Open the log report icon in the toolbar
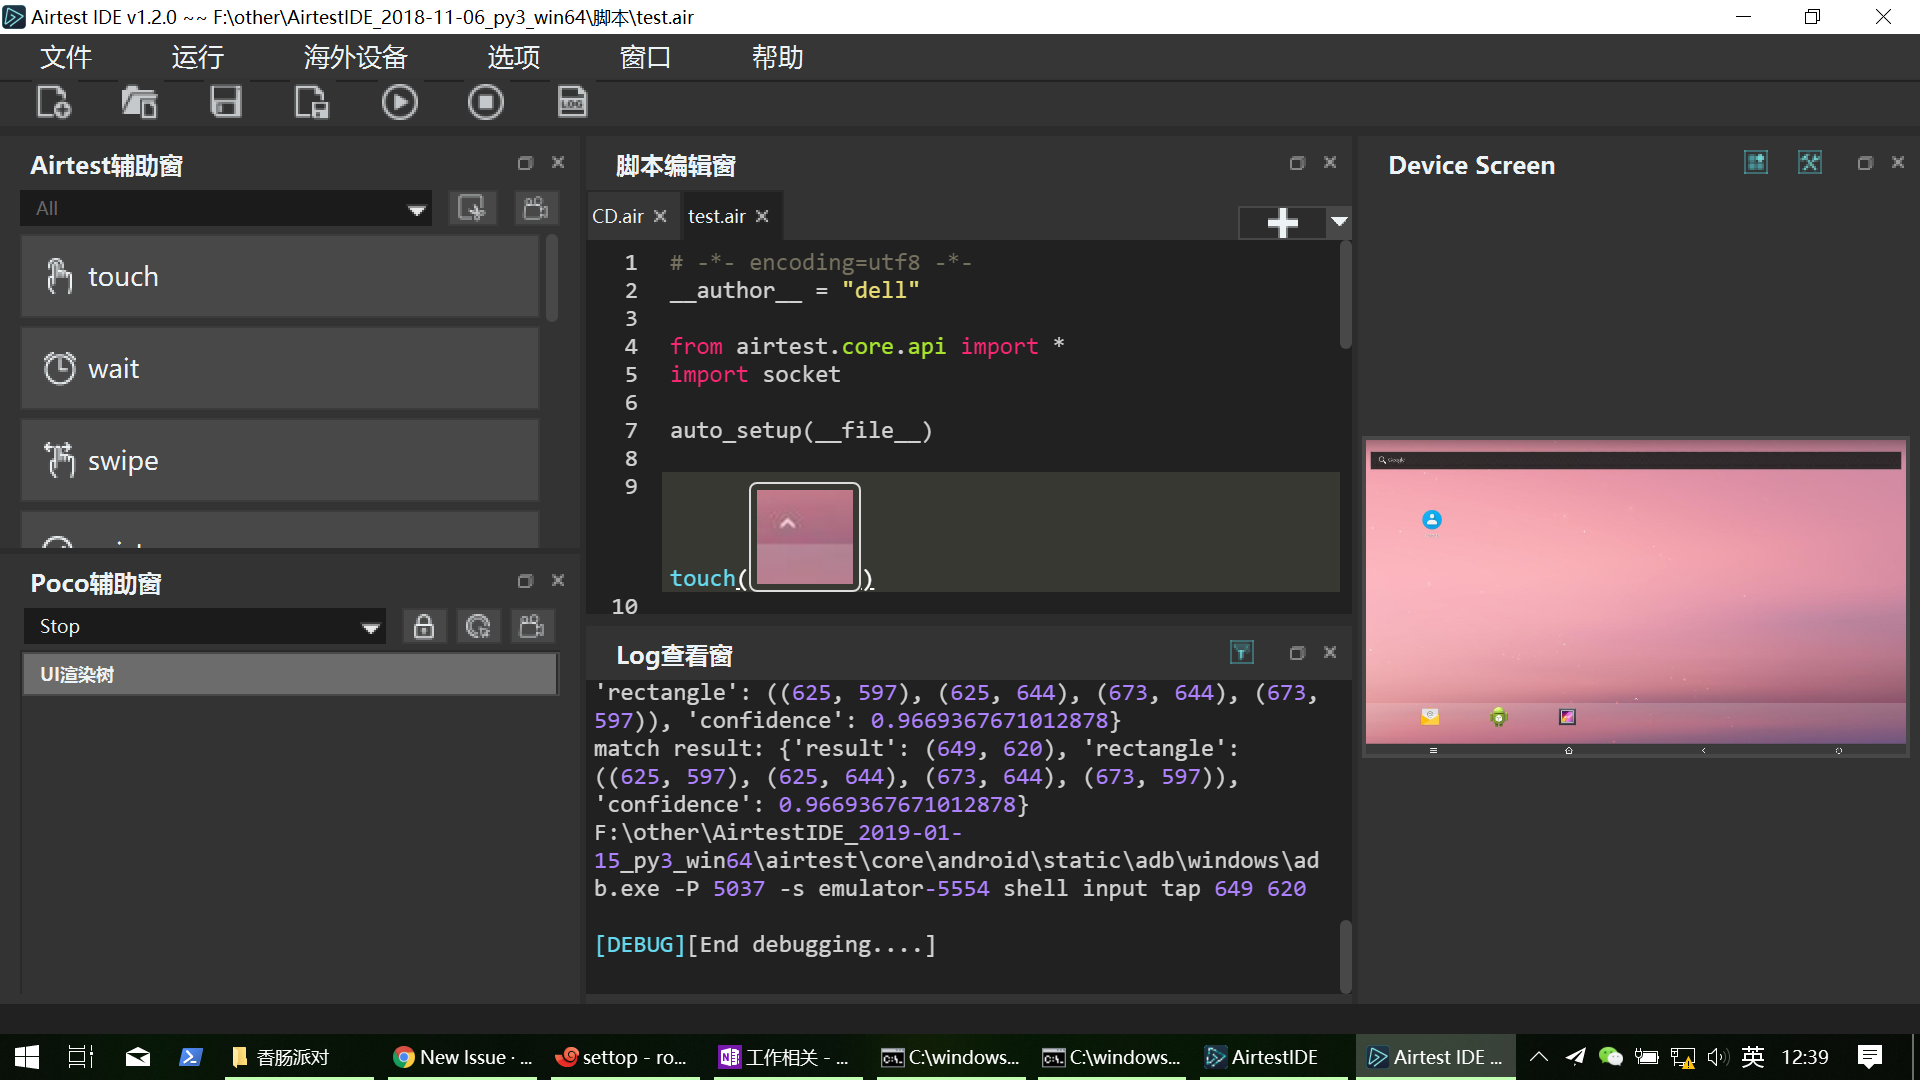Screen dimensions: 1920x1080 (x=572, y=102)
